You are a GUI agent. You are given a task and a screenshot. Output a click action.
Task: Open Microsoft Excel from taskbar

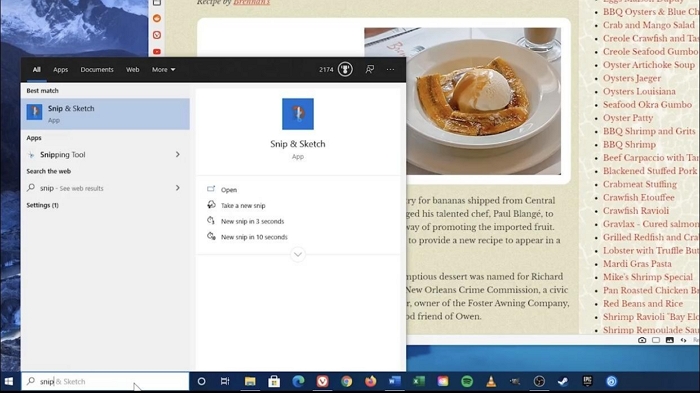[x=419, y=381]
